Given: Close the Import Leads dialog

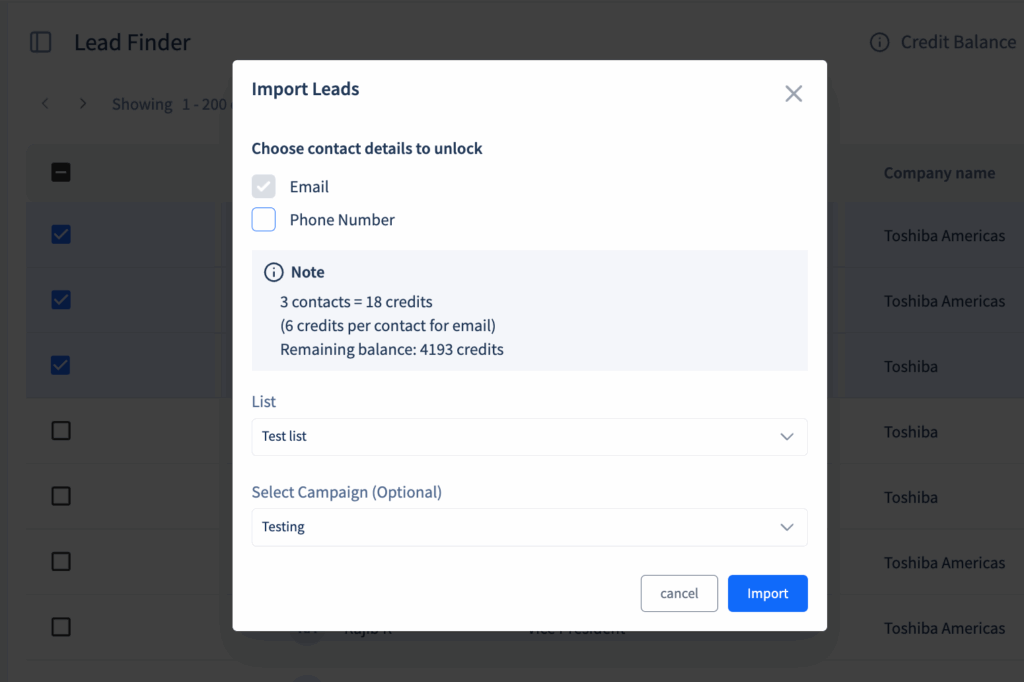Looking at the screenshot, I should point(793,94).
